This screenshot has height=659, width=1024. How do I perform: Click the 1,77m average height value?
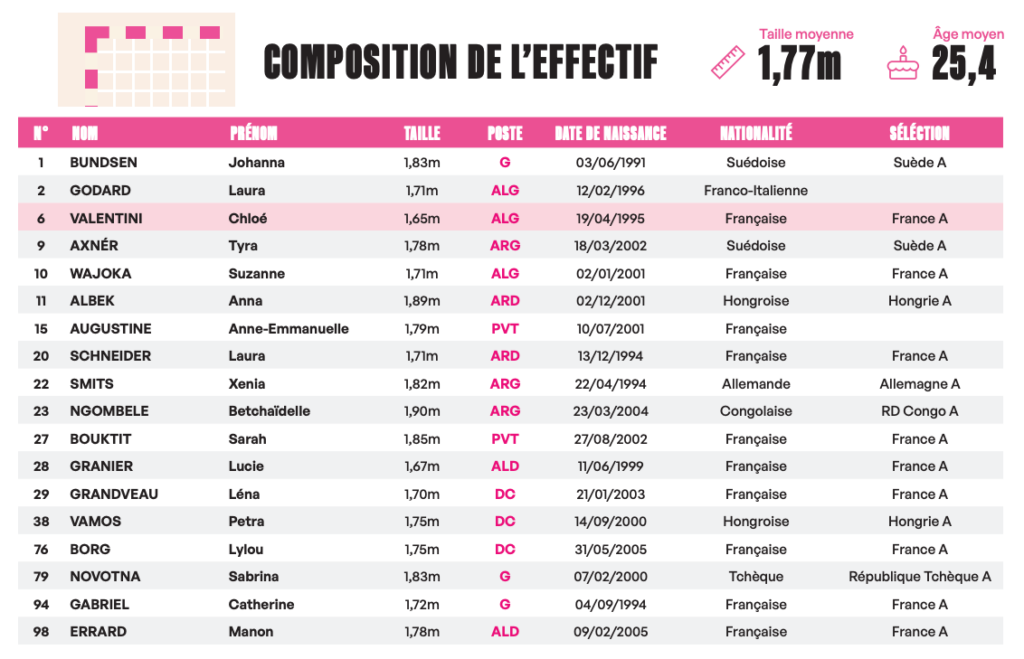(799, 65)
